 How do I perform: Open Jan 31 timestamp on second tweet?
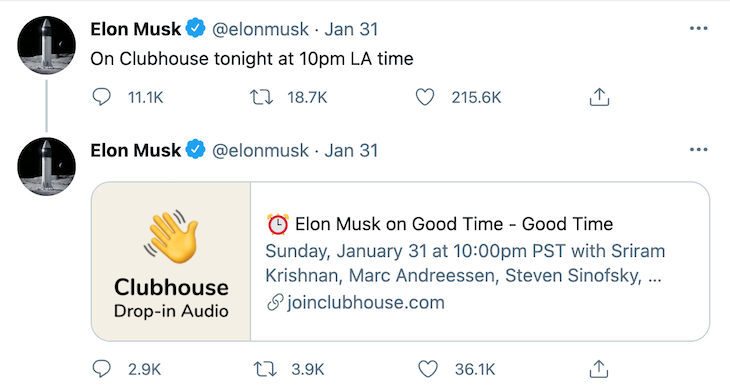[351, 150]
